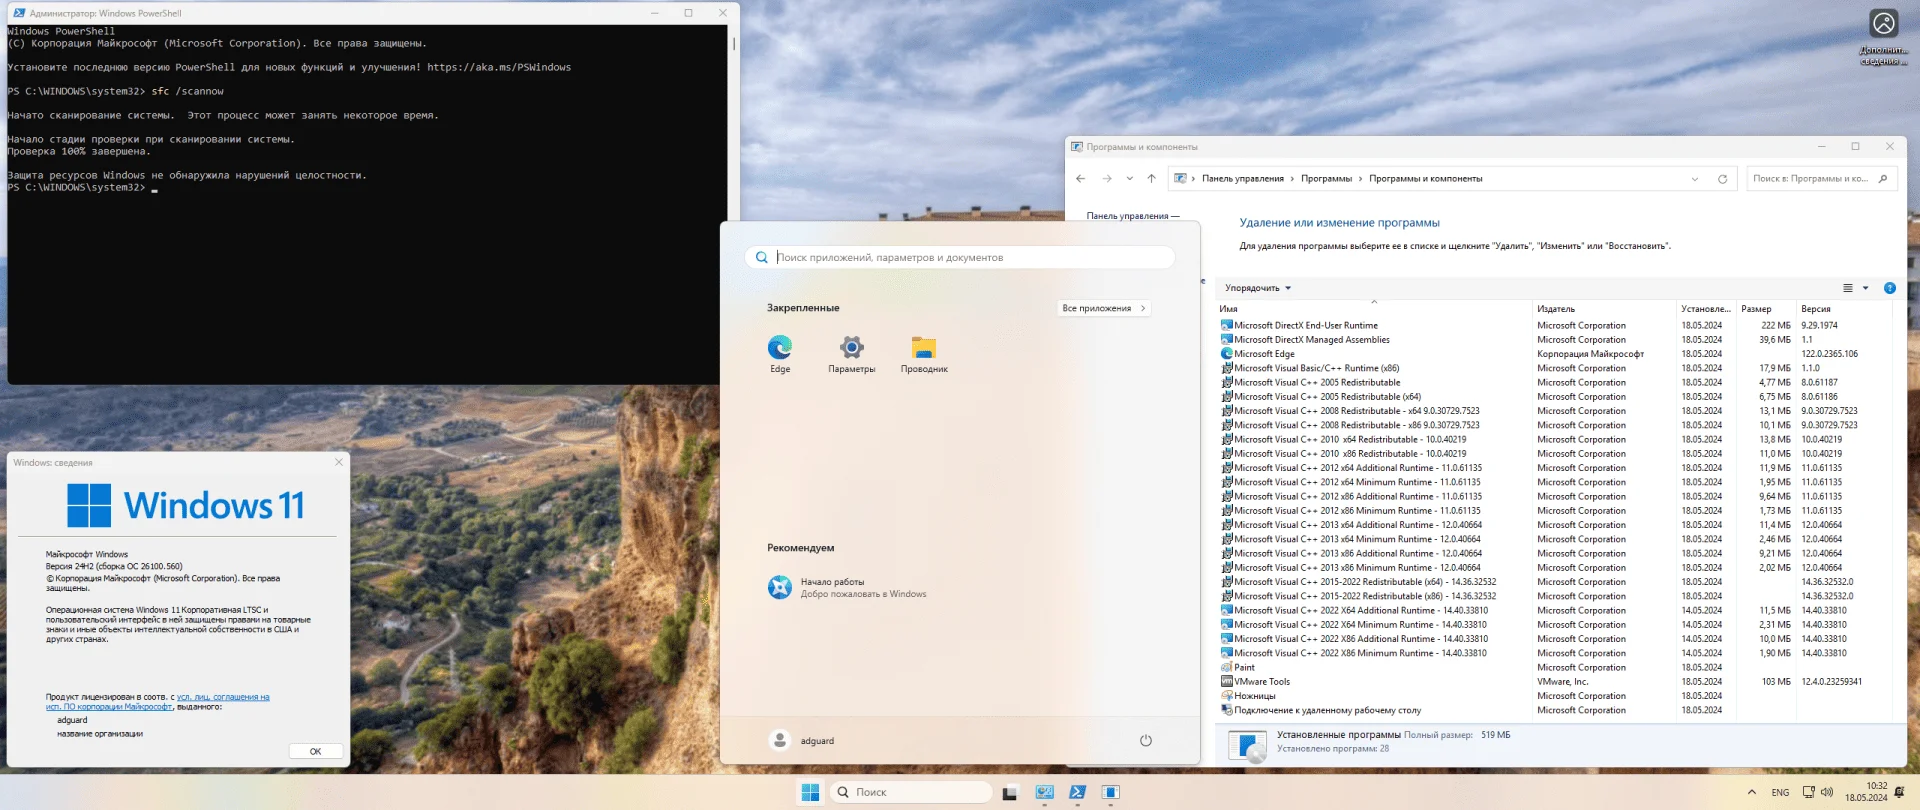Sort programs by the Издатель column
The height and width of the screenshot is (810, 1920).
coord(1604,309)
